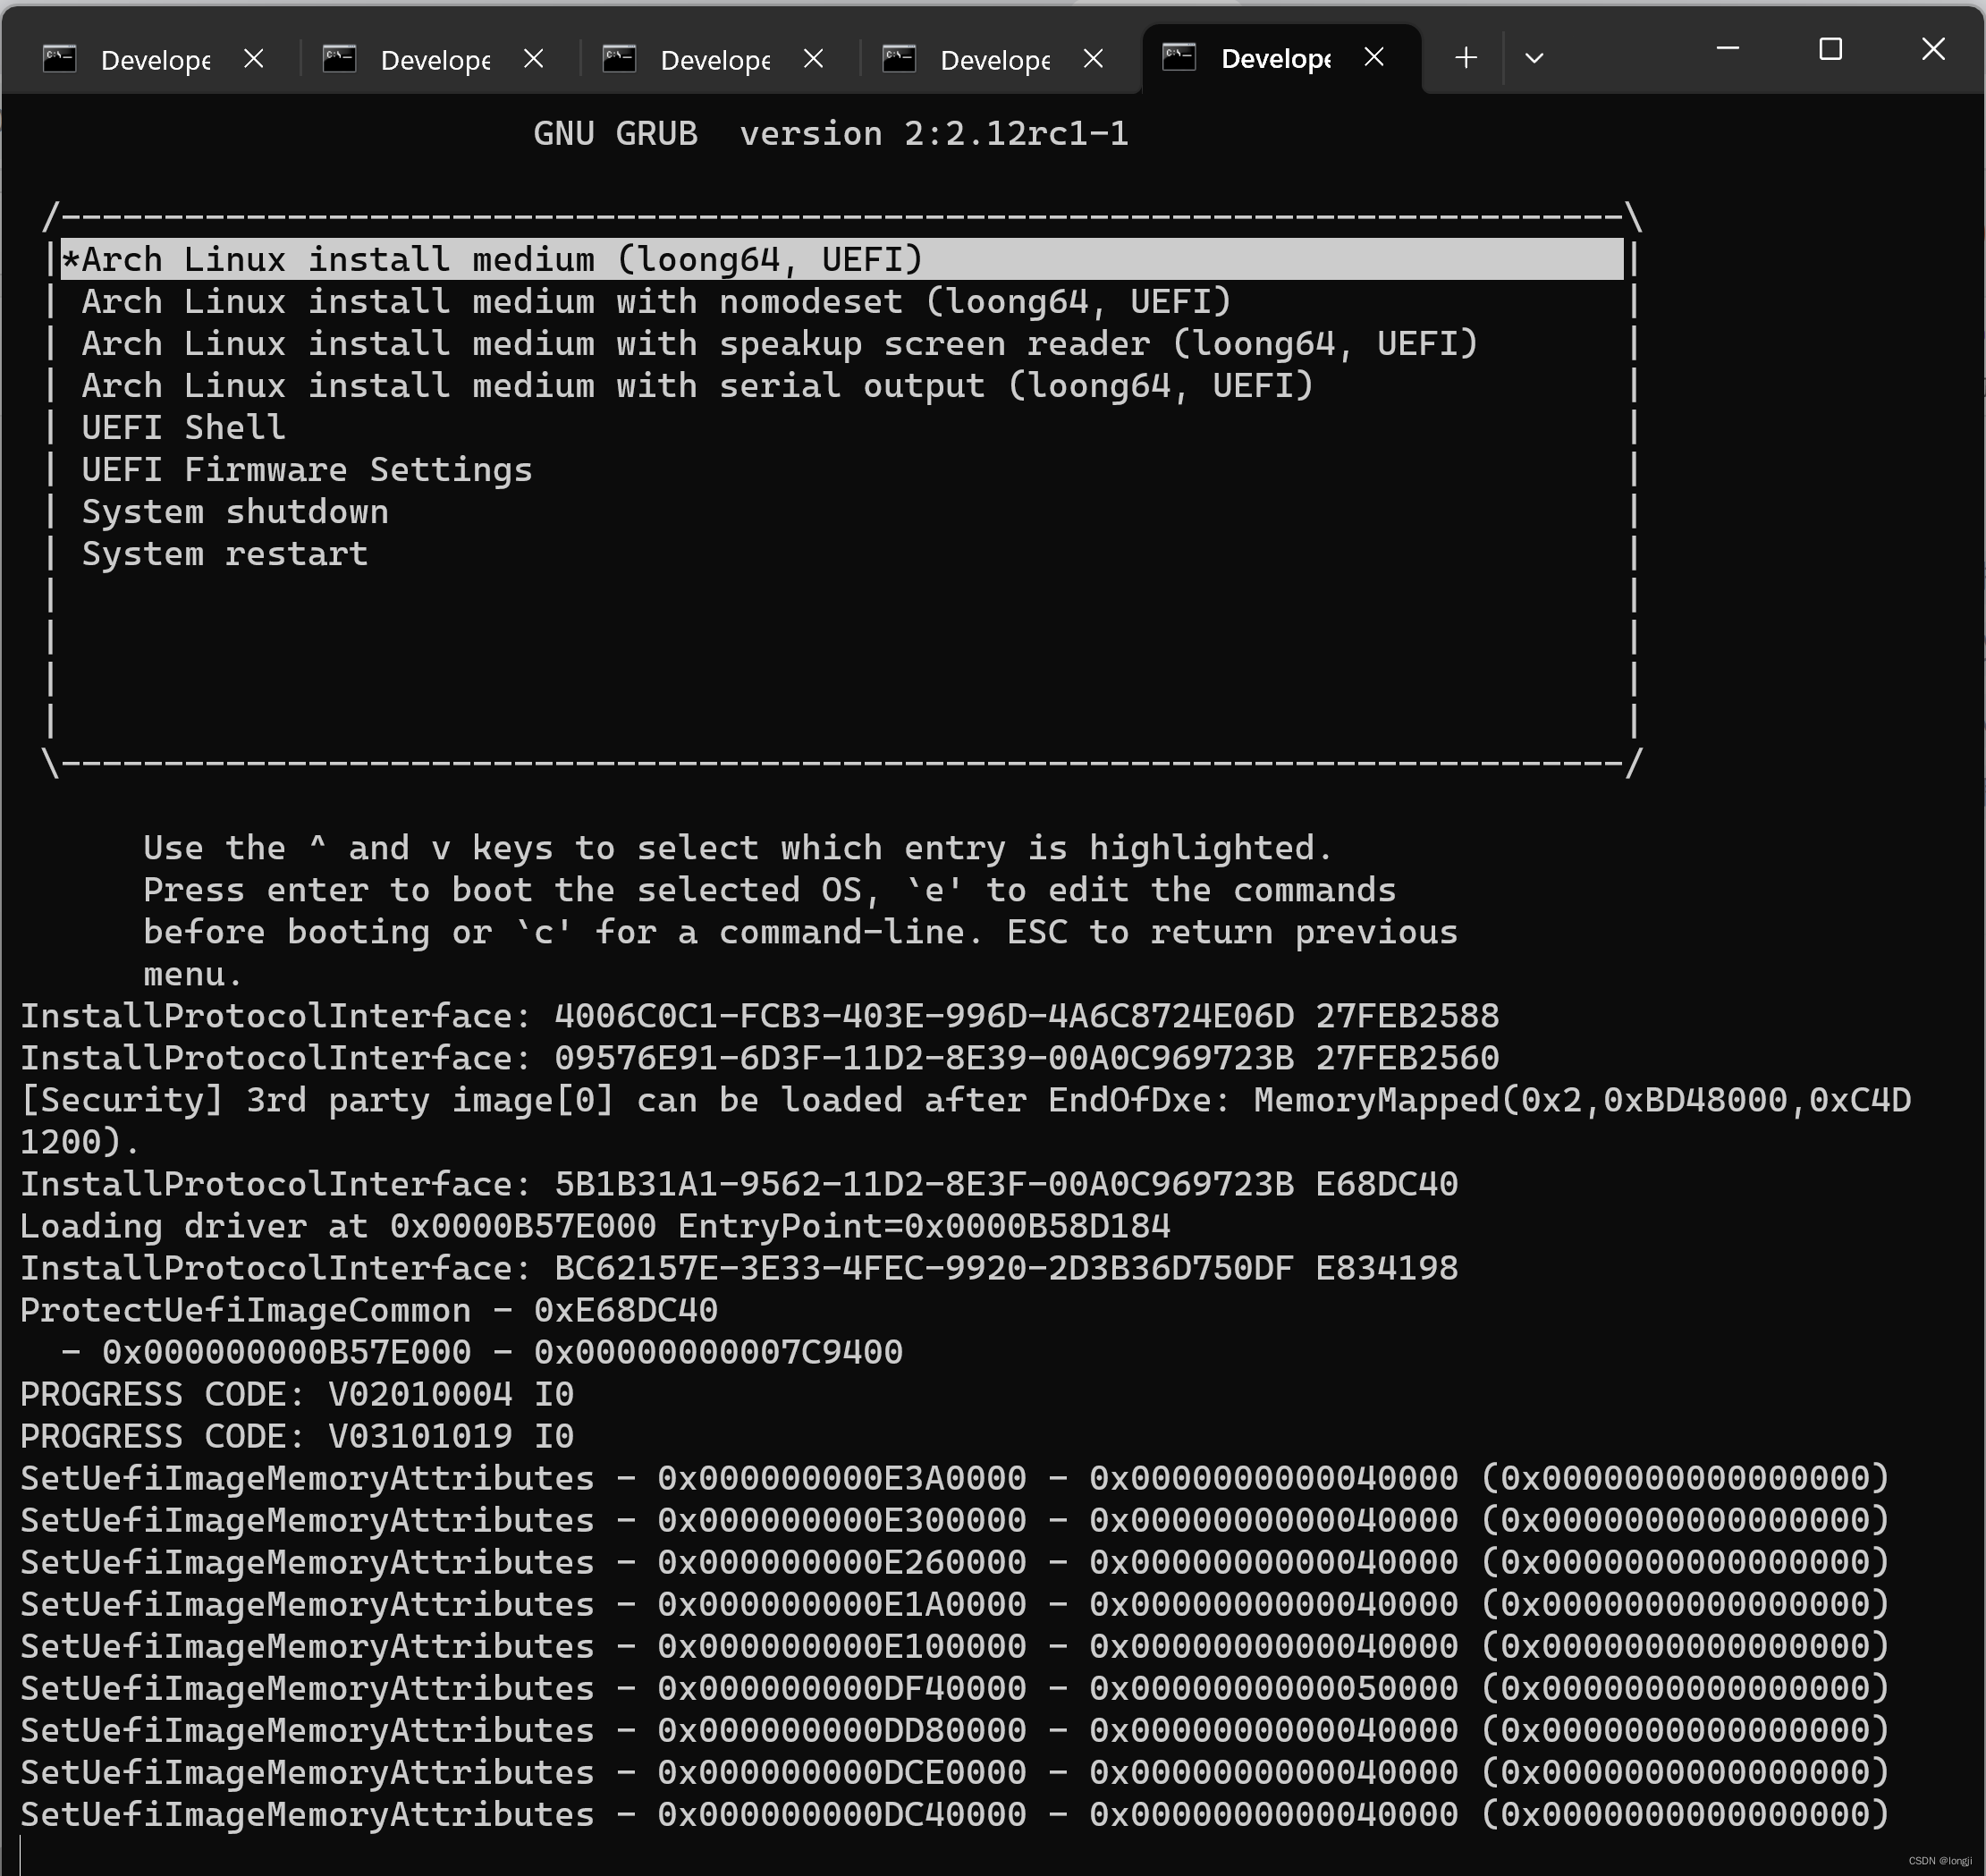Click InstallProtocolInterface BC62157E-3E33 line
1986x1876 pixels.
tap(739, 1268)
